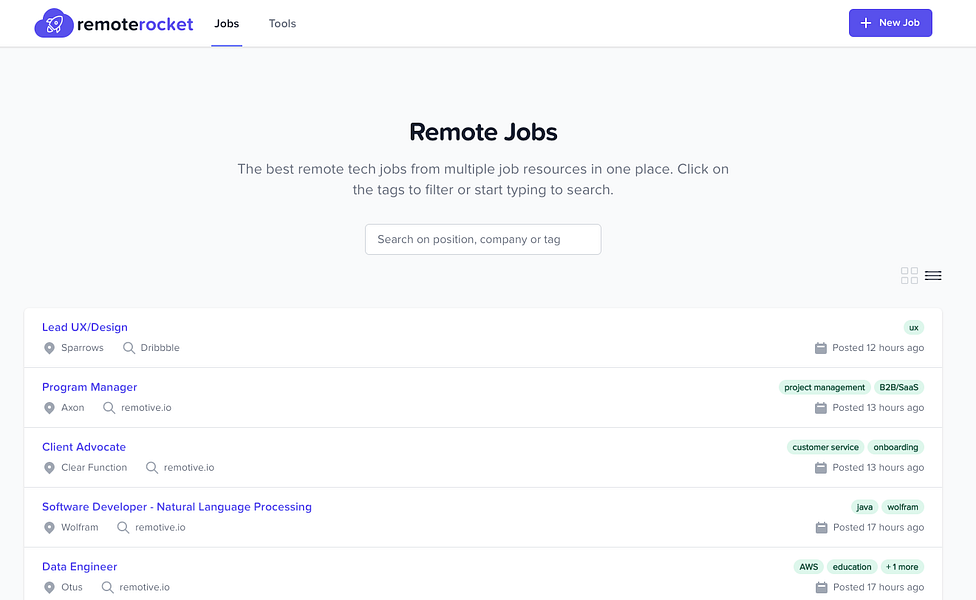Screen dimensions: 976x600
Task: Focus the position, company or tag search field
Action: coord(483,240)
